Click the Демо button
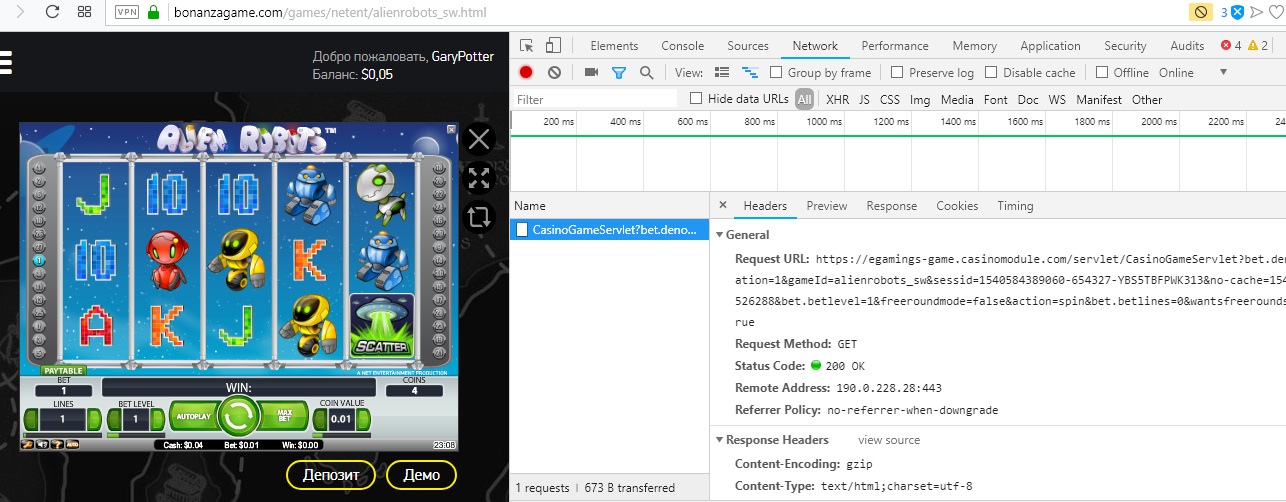 (x=421, y=474)
